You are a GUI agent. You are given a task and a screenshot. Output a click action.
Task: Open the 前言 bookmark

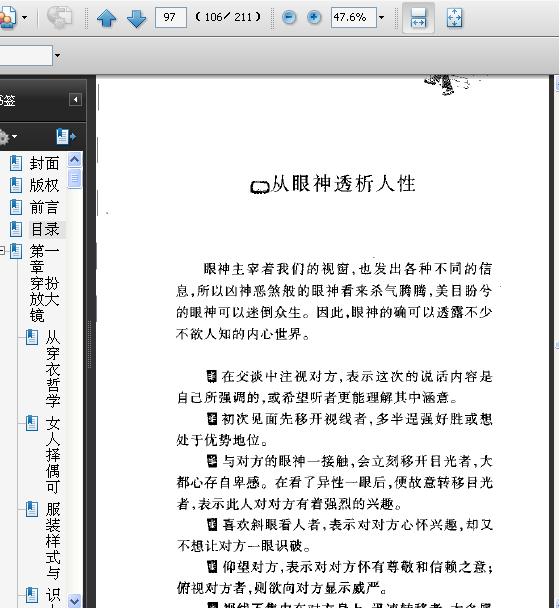(x=44, y=207)
